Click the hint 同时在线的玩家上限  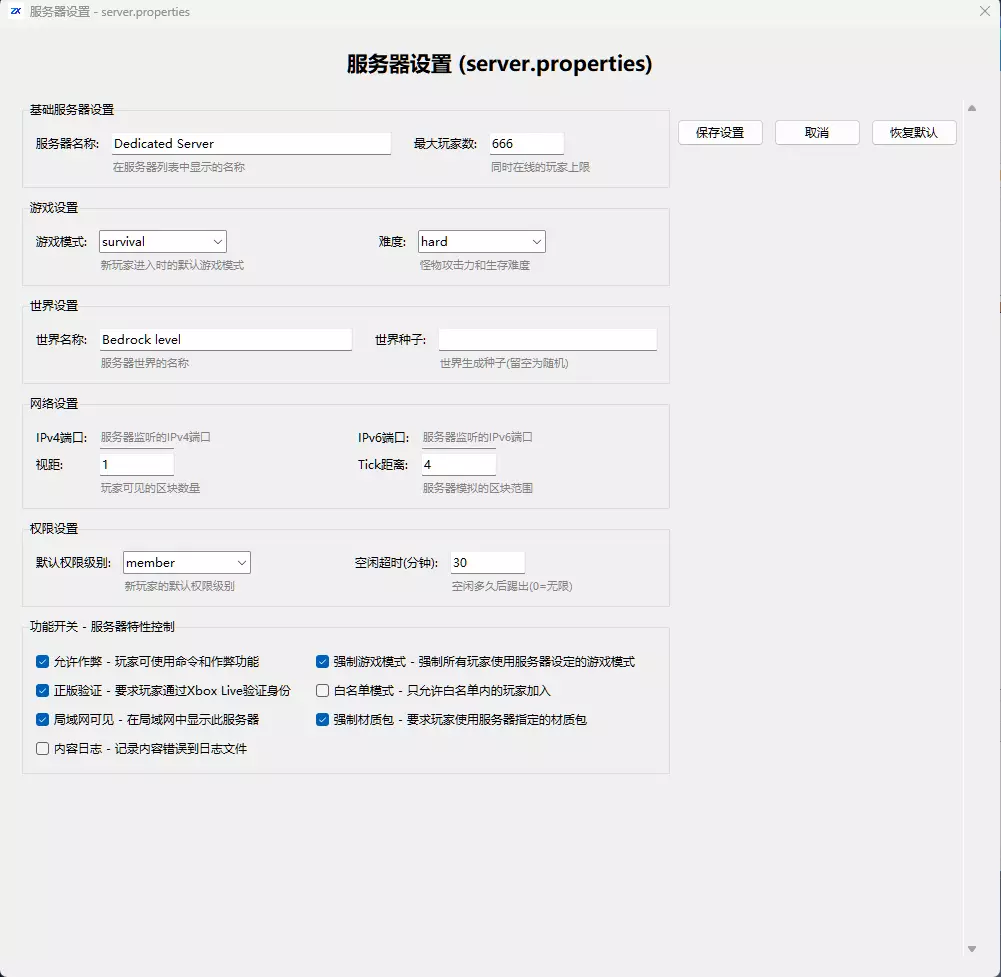pyautogui.click(x=541, y=167)
